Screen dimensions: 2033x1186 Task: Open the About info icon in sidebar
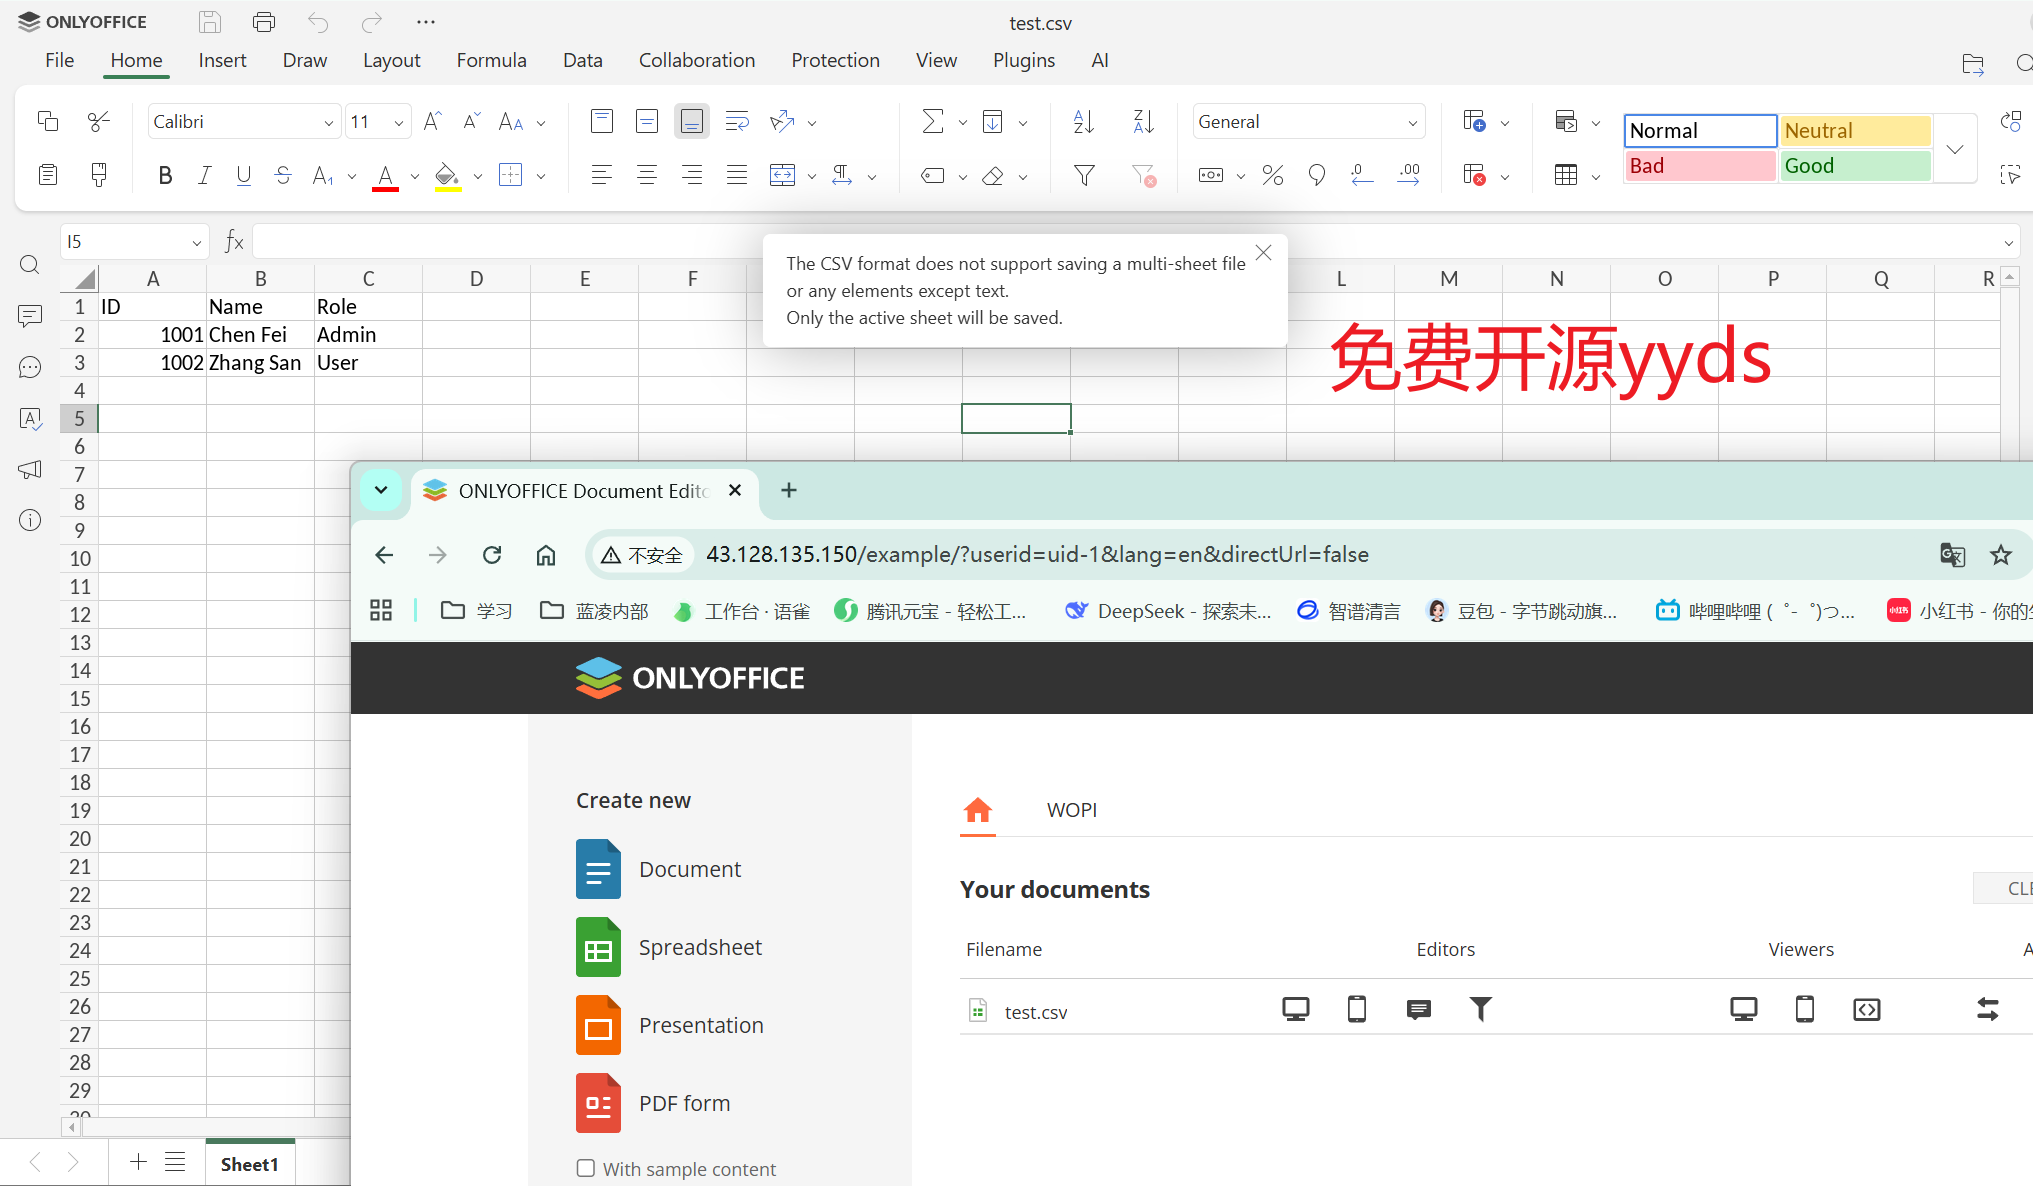click(30, 520)
